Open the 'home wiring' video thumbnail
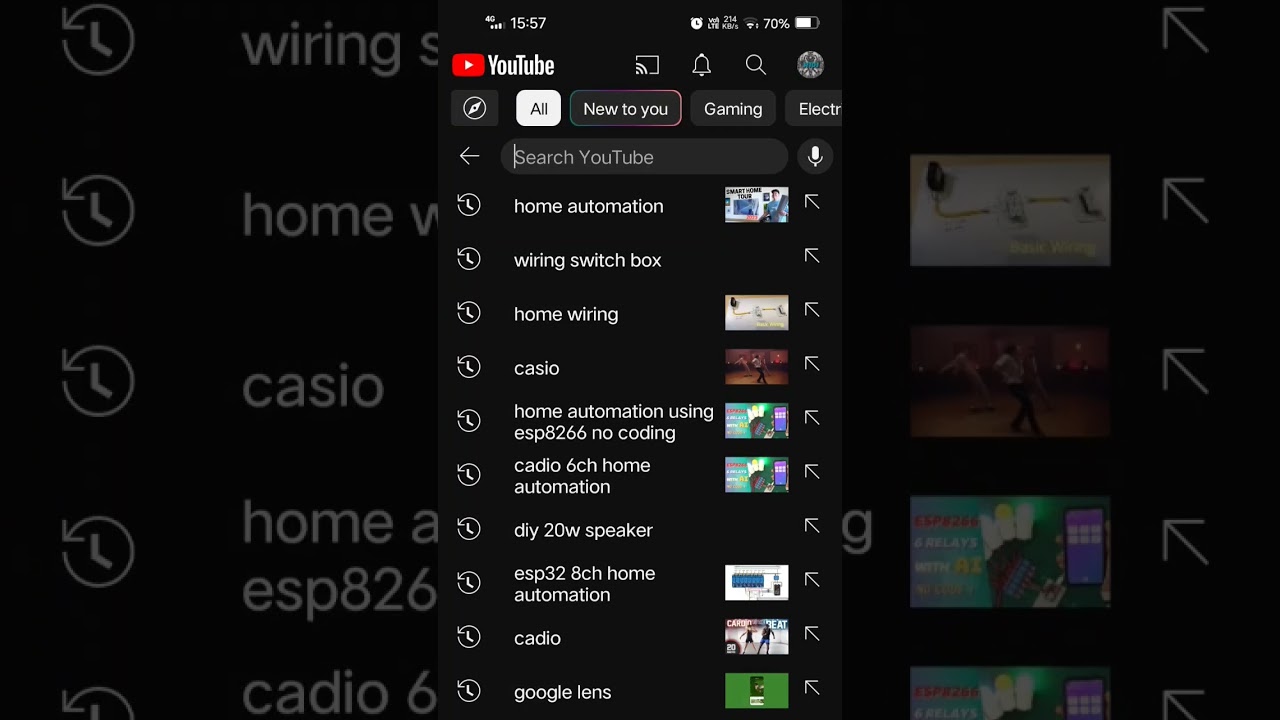The height and width of the screenshot is (720, 1280). coord(756,313)
